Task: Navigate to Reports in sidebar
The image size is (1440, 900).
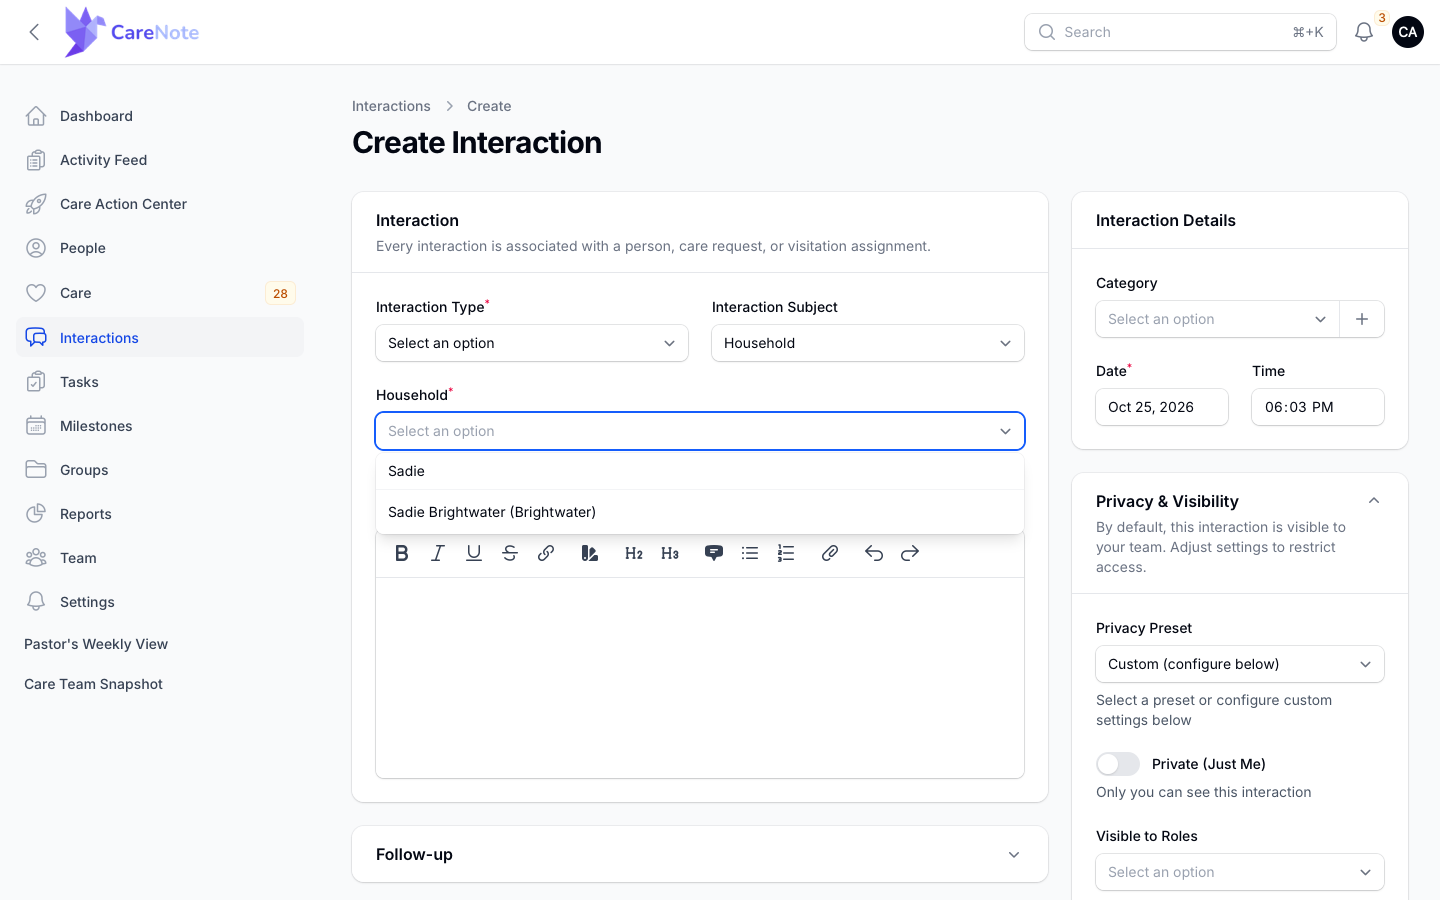Action: coord(160,514)
